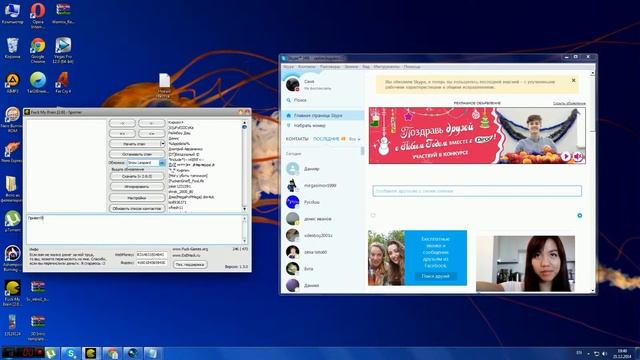Viewport: 640px width, 360px height.
Task: Click the spam message text area
Action: click(x=135, y=229)
